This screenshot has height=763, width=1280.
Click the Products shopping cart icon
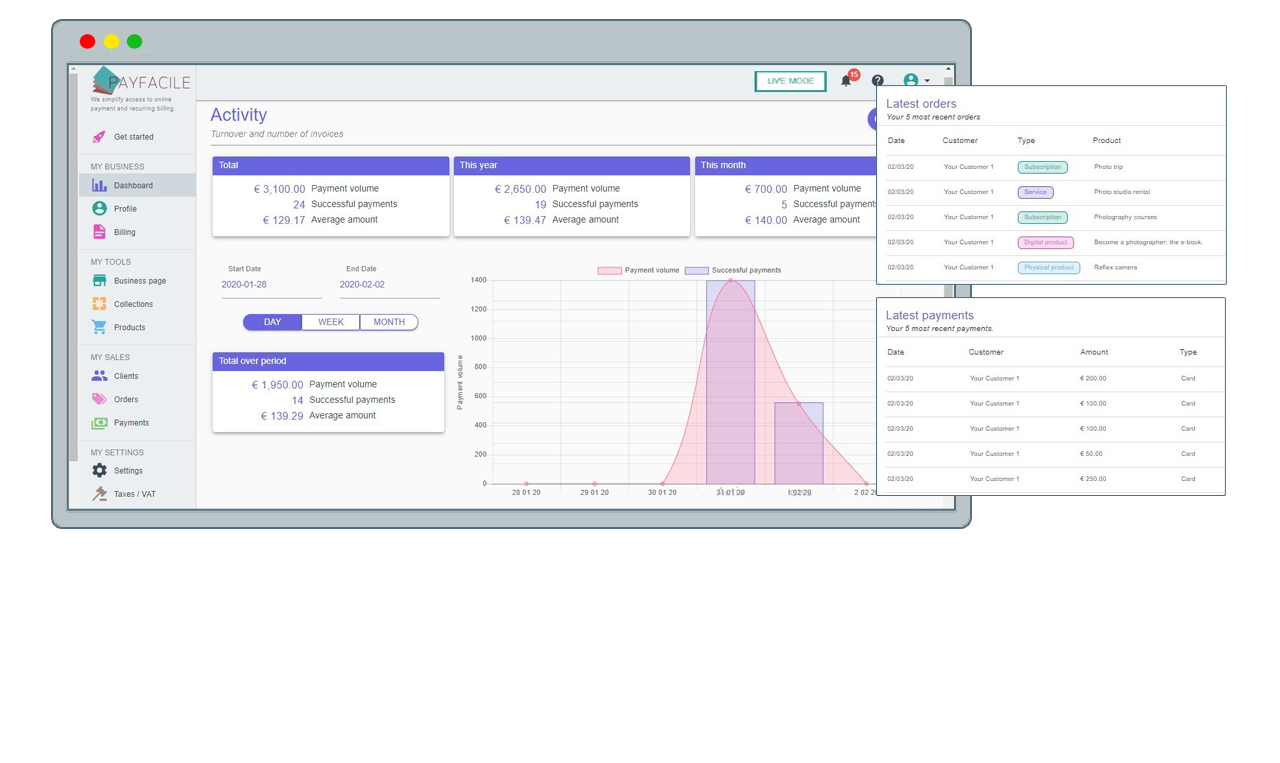click(x=99, y=327)
